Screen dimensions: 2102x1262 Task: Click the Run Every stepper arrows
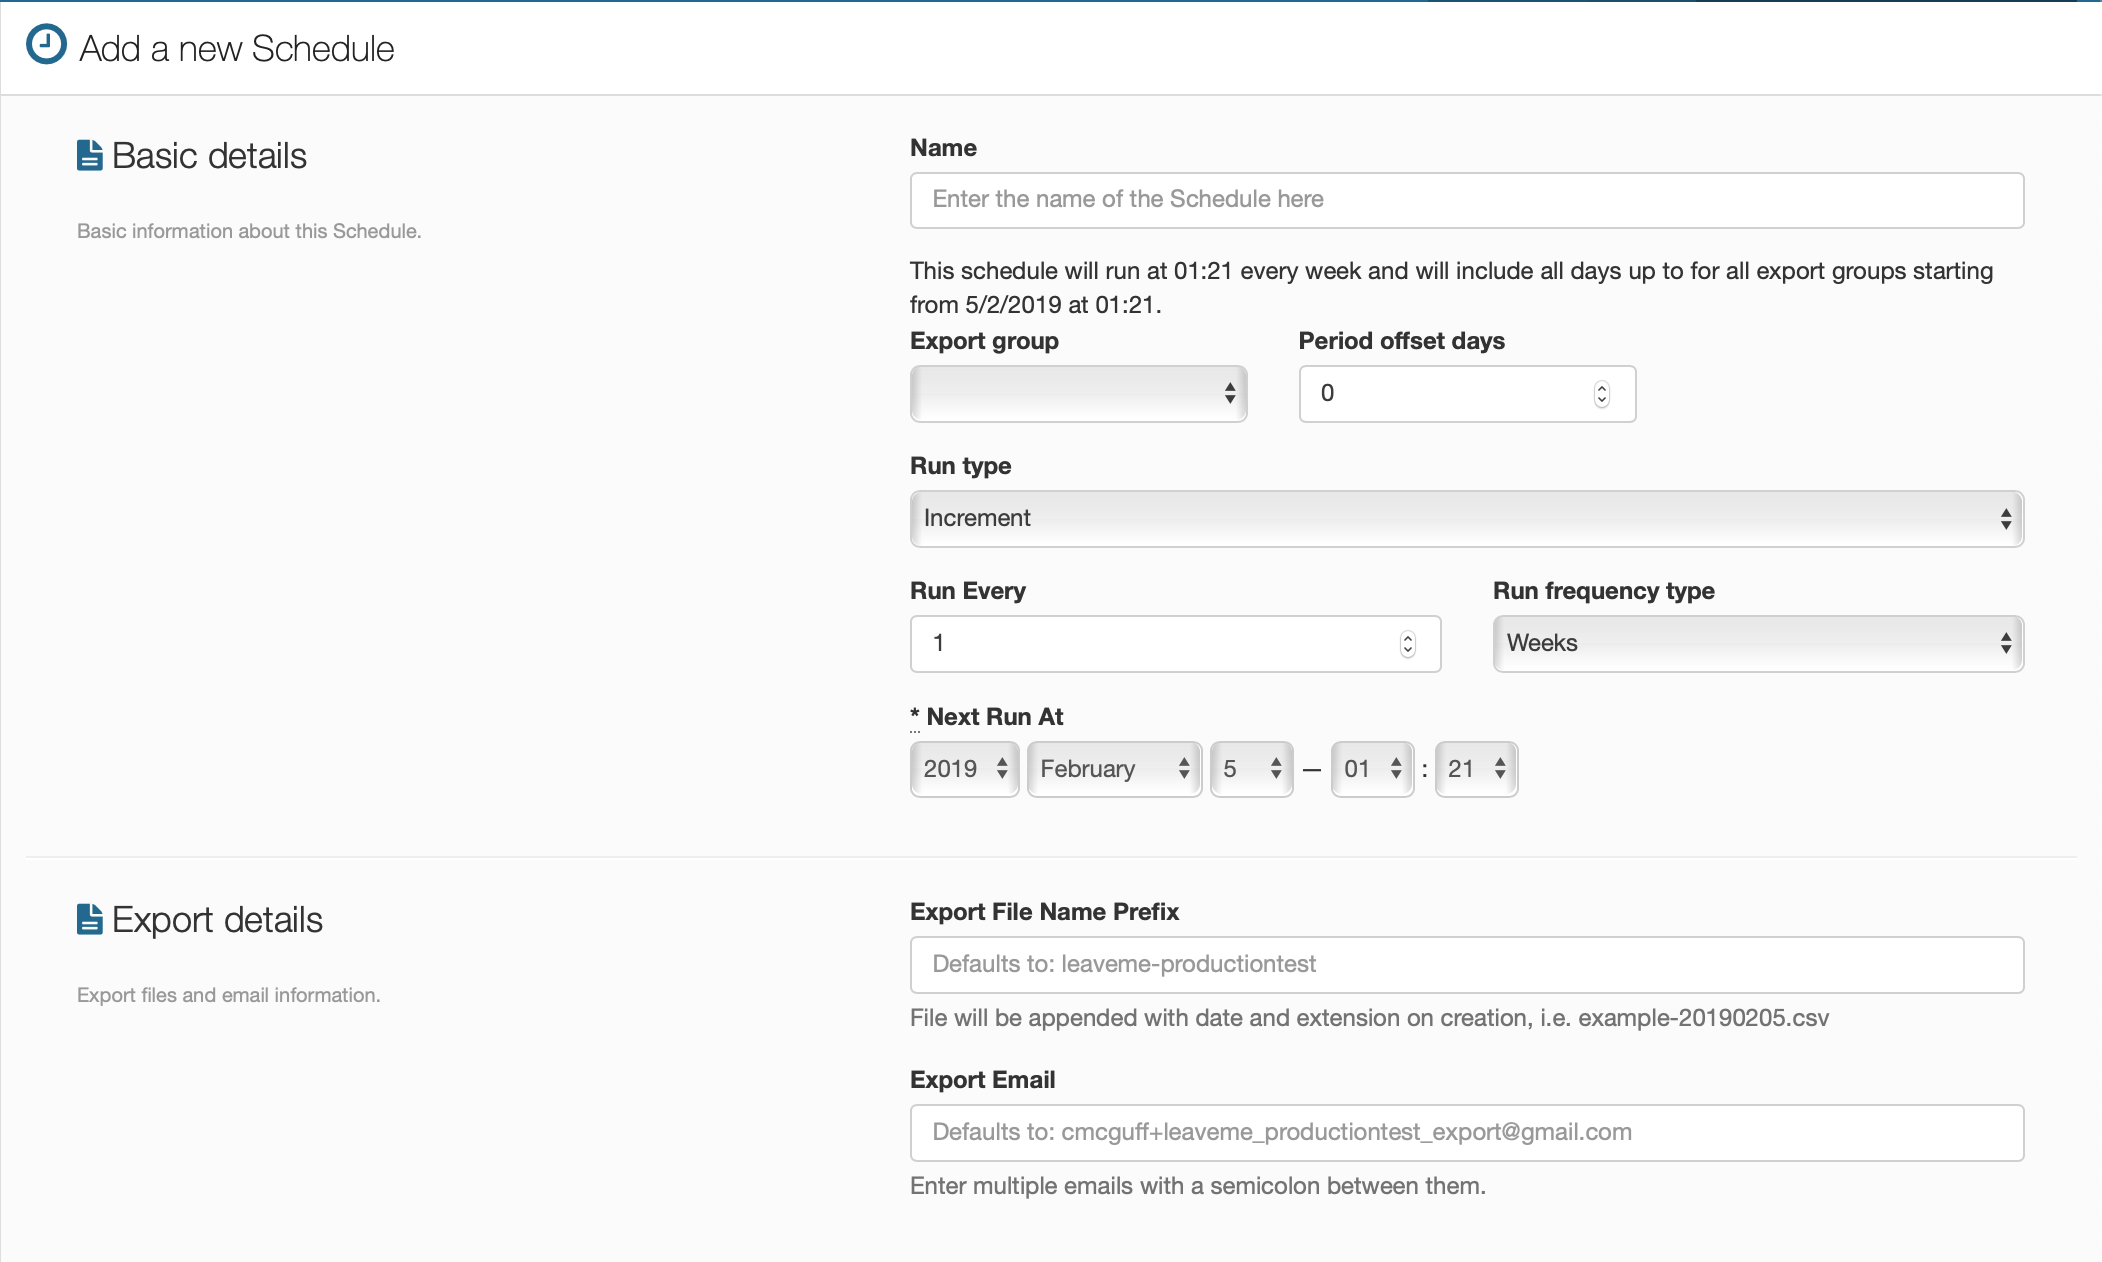(x=1407, y=644)
